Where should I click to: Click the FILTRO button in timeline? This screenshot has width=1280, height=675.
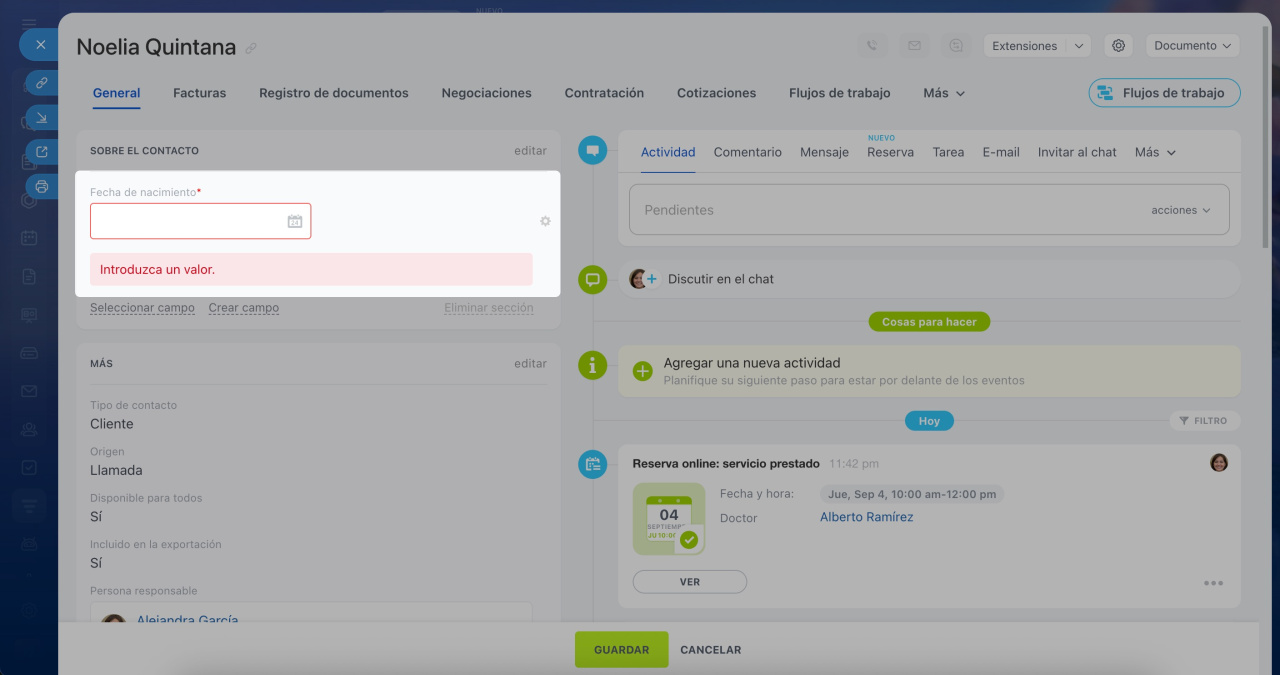(x=1204, y=421)
